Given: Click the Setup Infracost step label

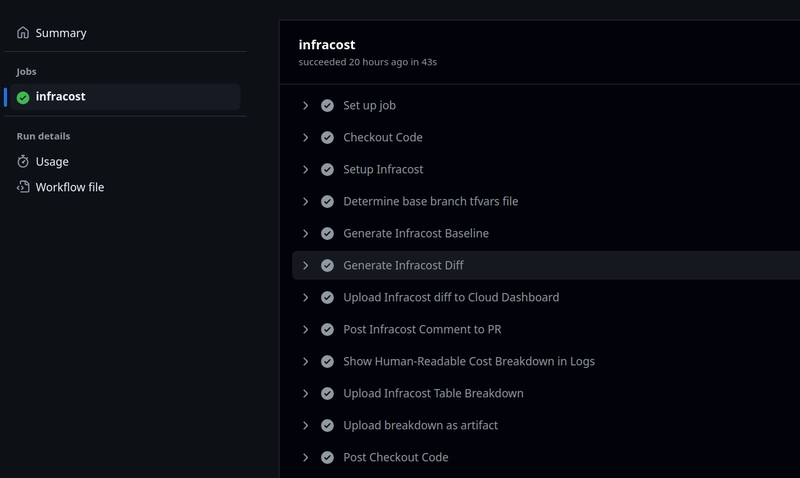Looking at the screenshot, I should click(x=383, y=169).
